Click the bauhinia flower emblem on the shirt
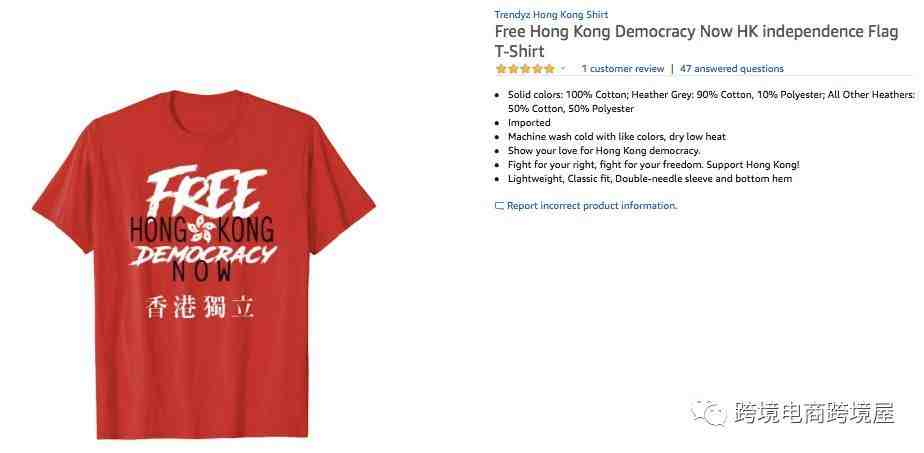The image size is (924, 453). tap(202, 229)
